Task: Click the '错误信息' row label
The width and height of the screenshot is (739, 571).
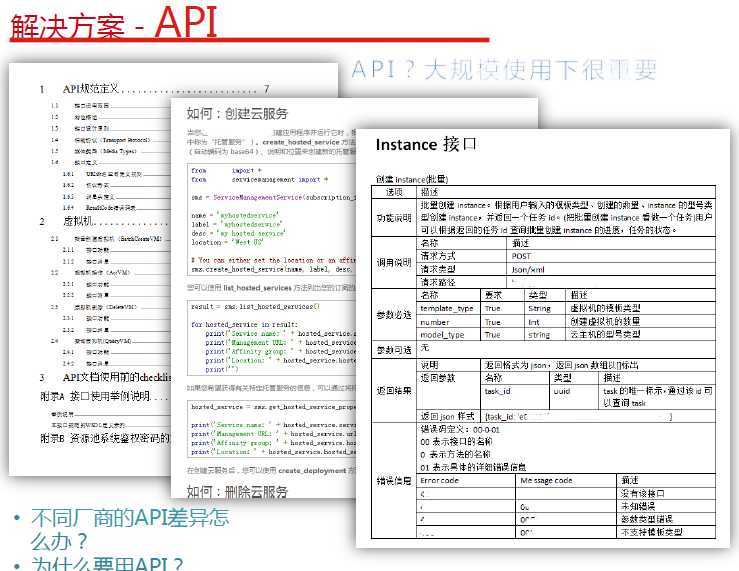Action: click(x=394, y=481)
